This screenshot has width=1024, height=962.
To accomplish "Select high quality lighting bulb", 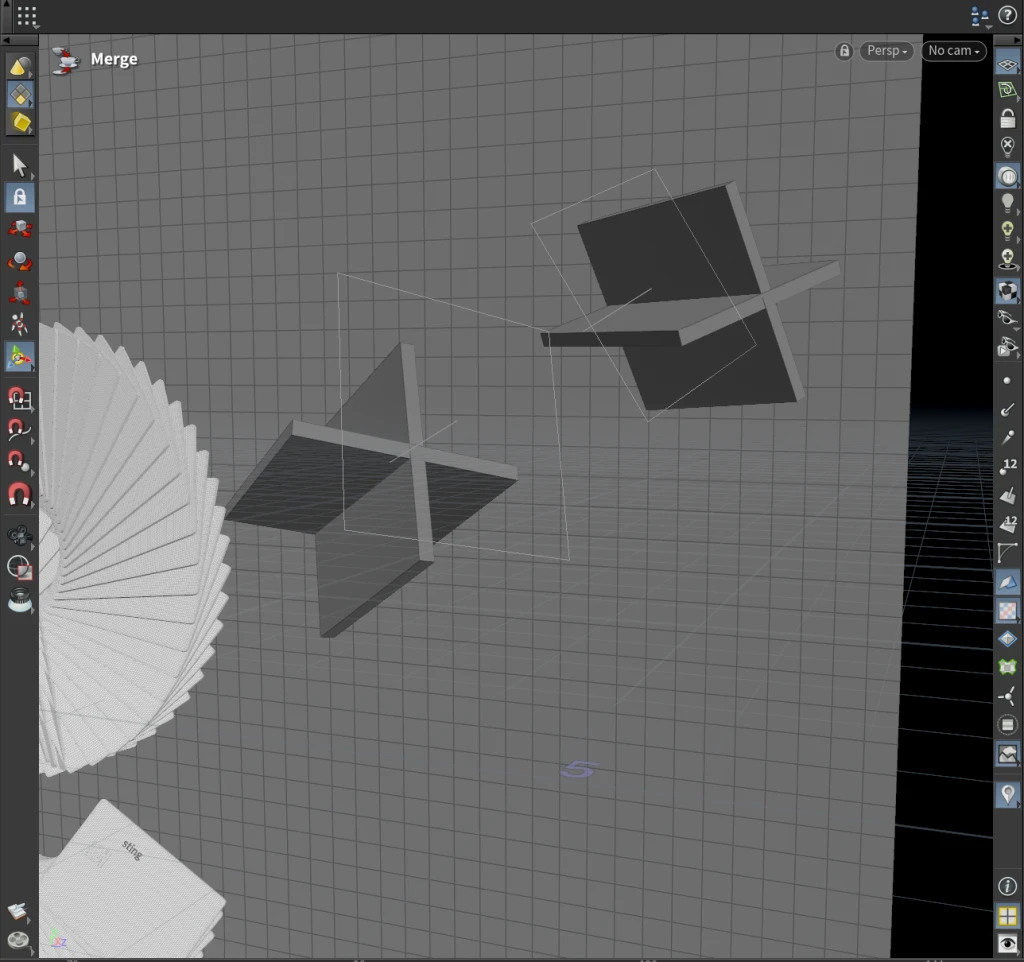I will [x=1007, y=231].
